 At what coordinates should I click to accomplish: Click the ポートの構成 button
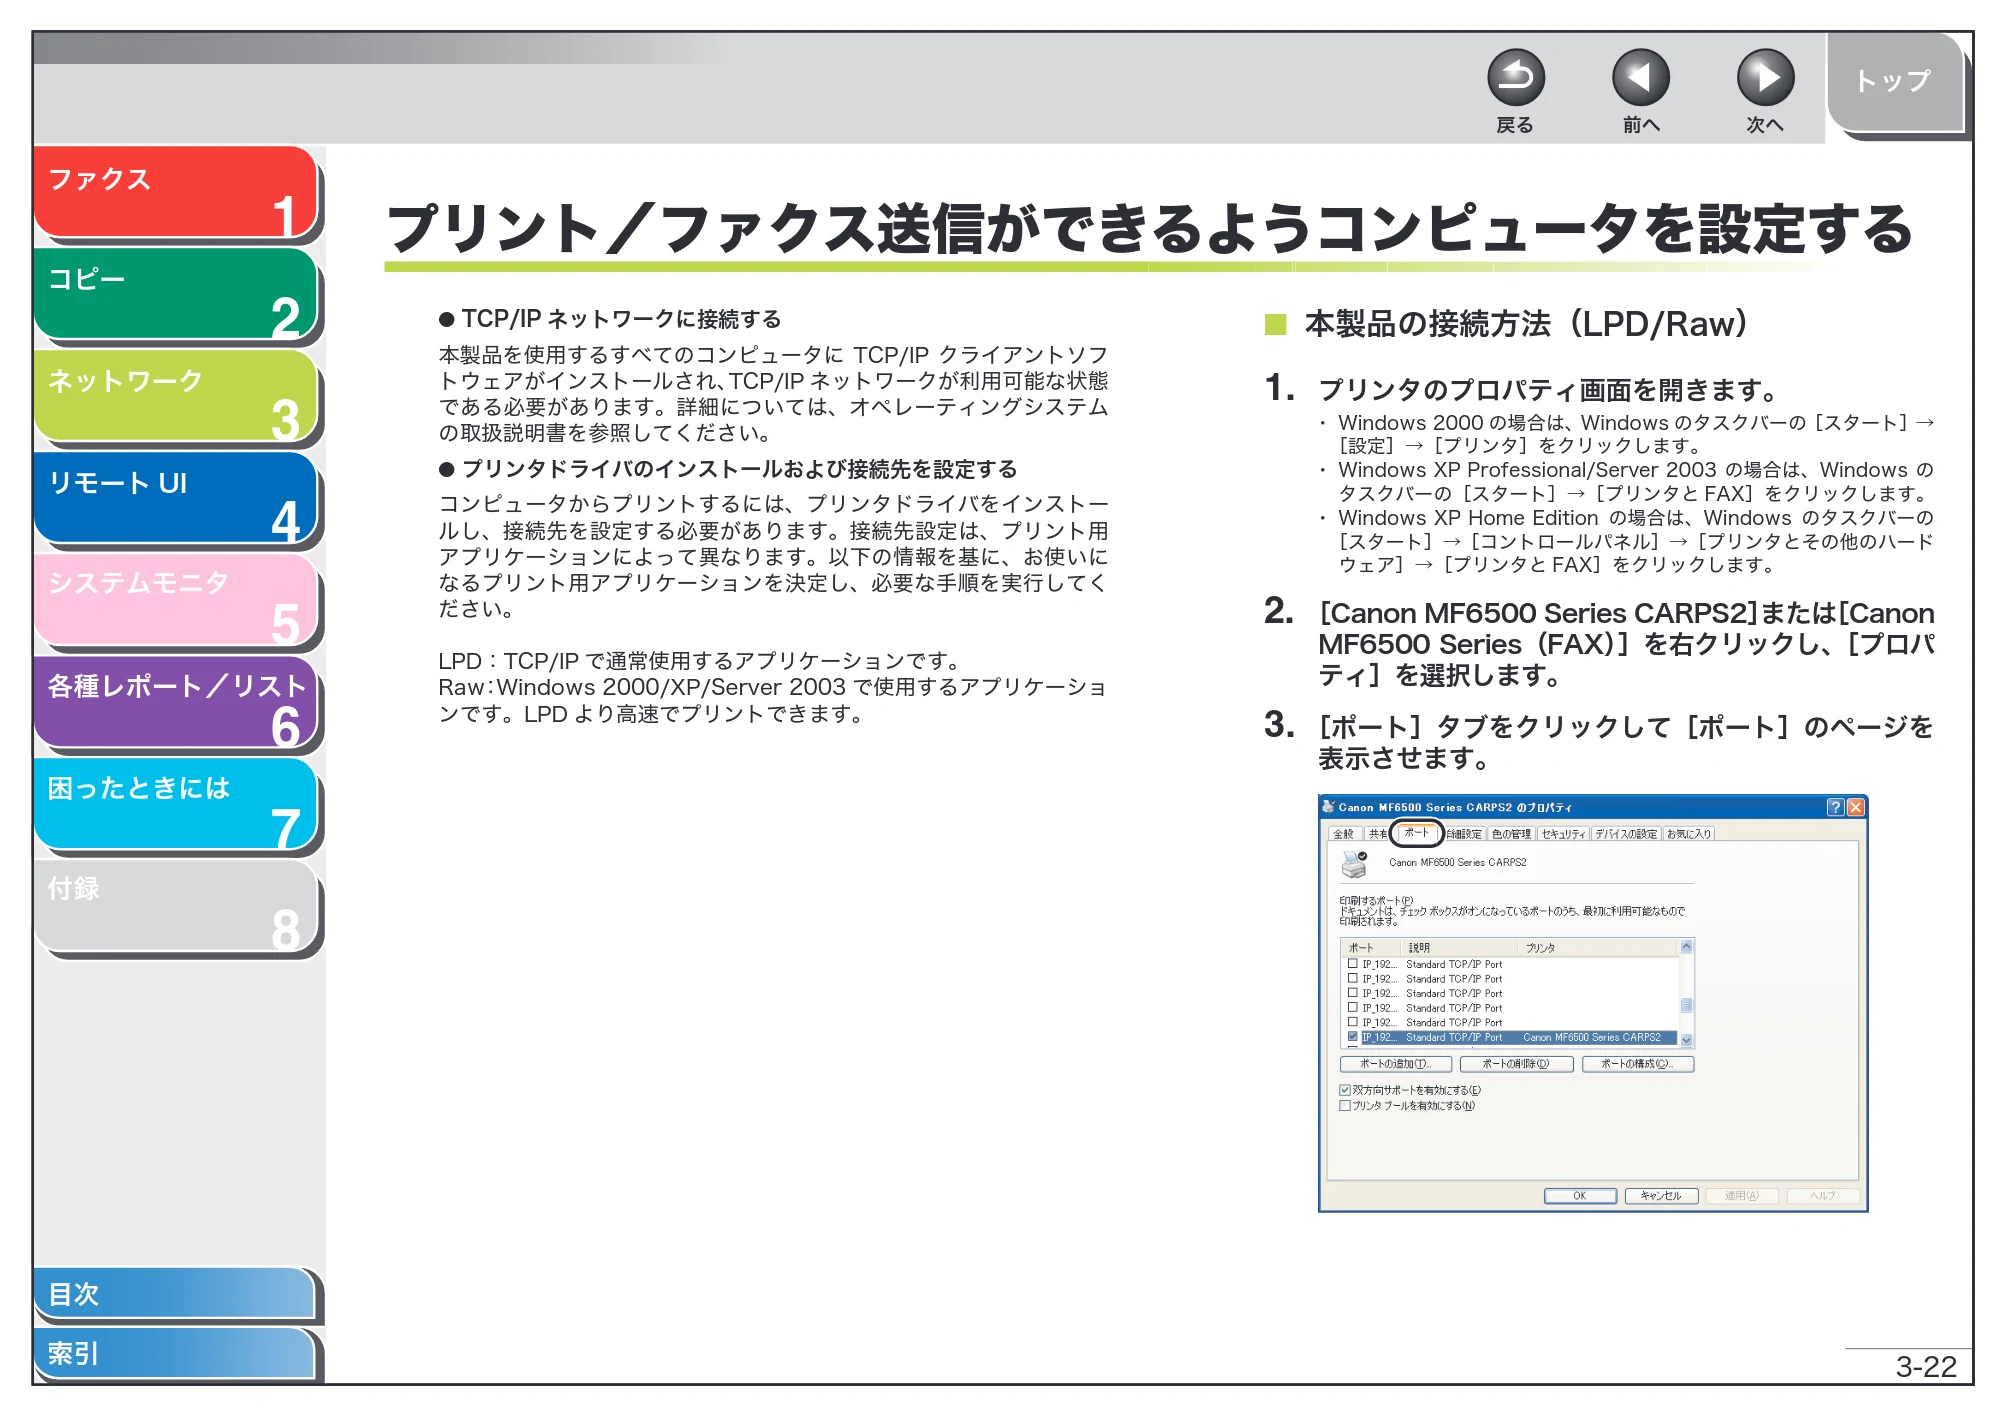pyautogui.click(x=1637, y=1064)
